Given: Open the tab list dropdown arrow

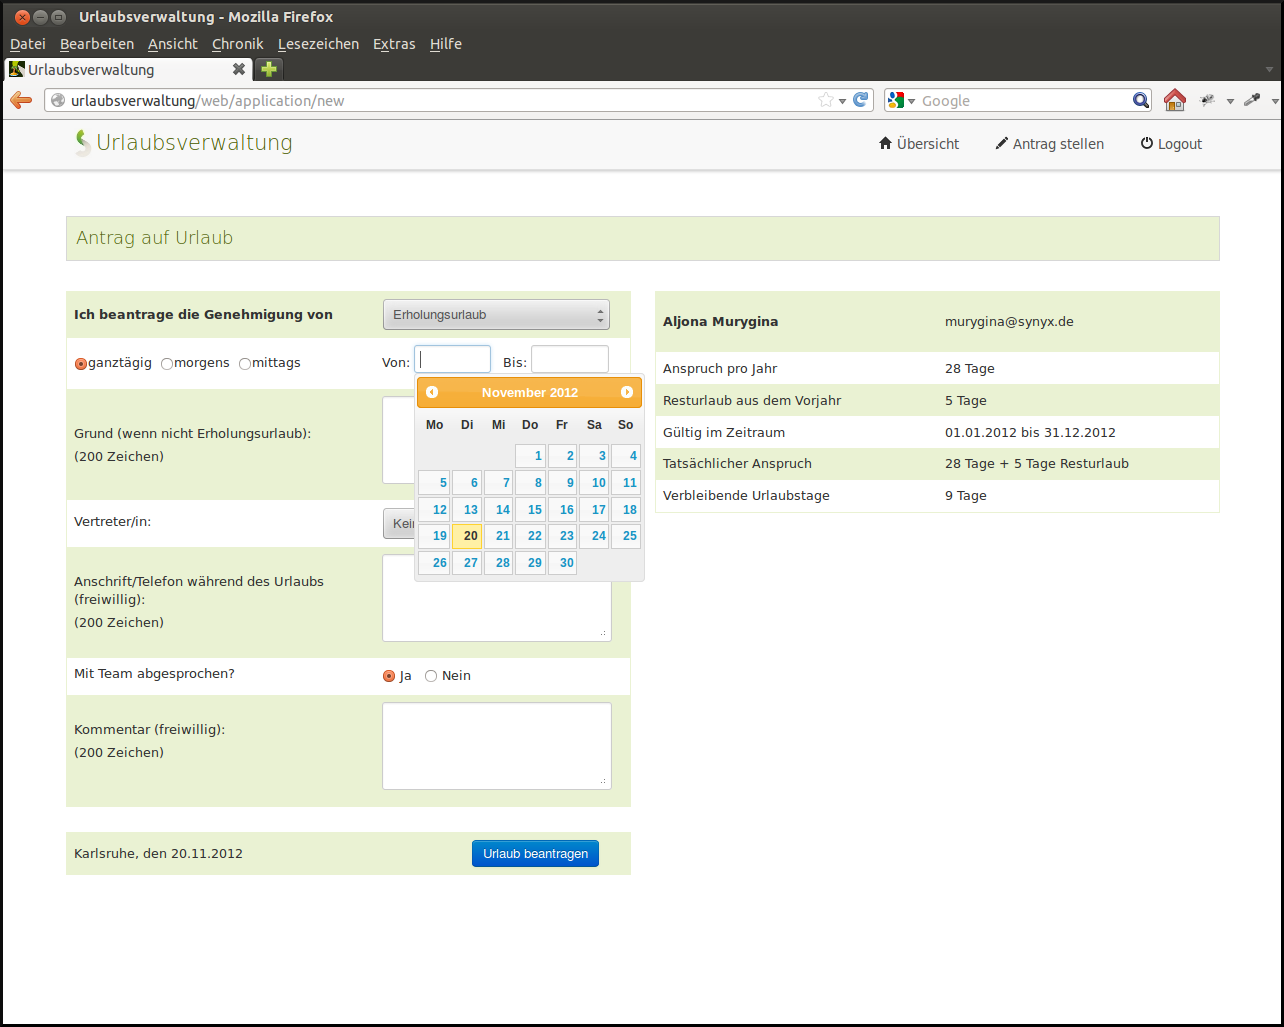Looking at the screenshot, I should coord(1270,70).
